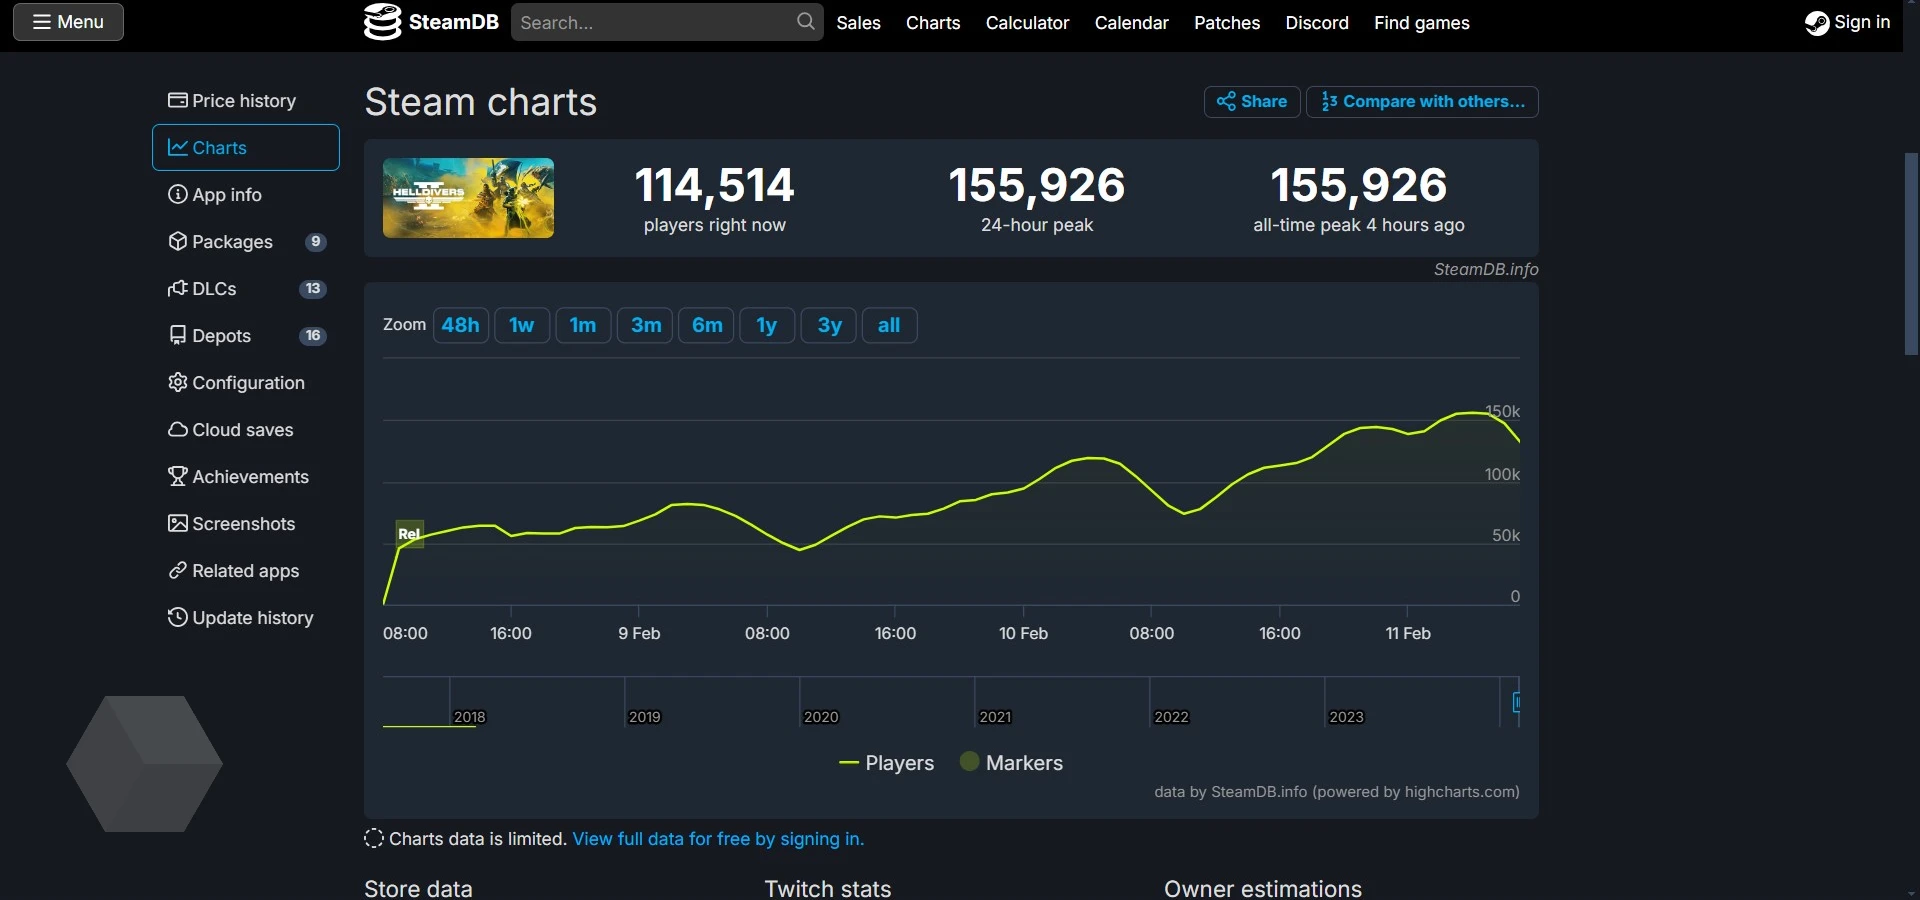Screen dimensions: 1920x900
Task: Click the search magnifier icon
Action: [805, 22]
